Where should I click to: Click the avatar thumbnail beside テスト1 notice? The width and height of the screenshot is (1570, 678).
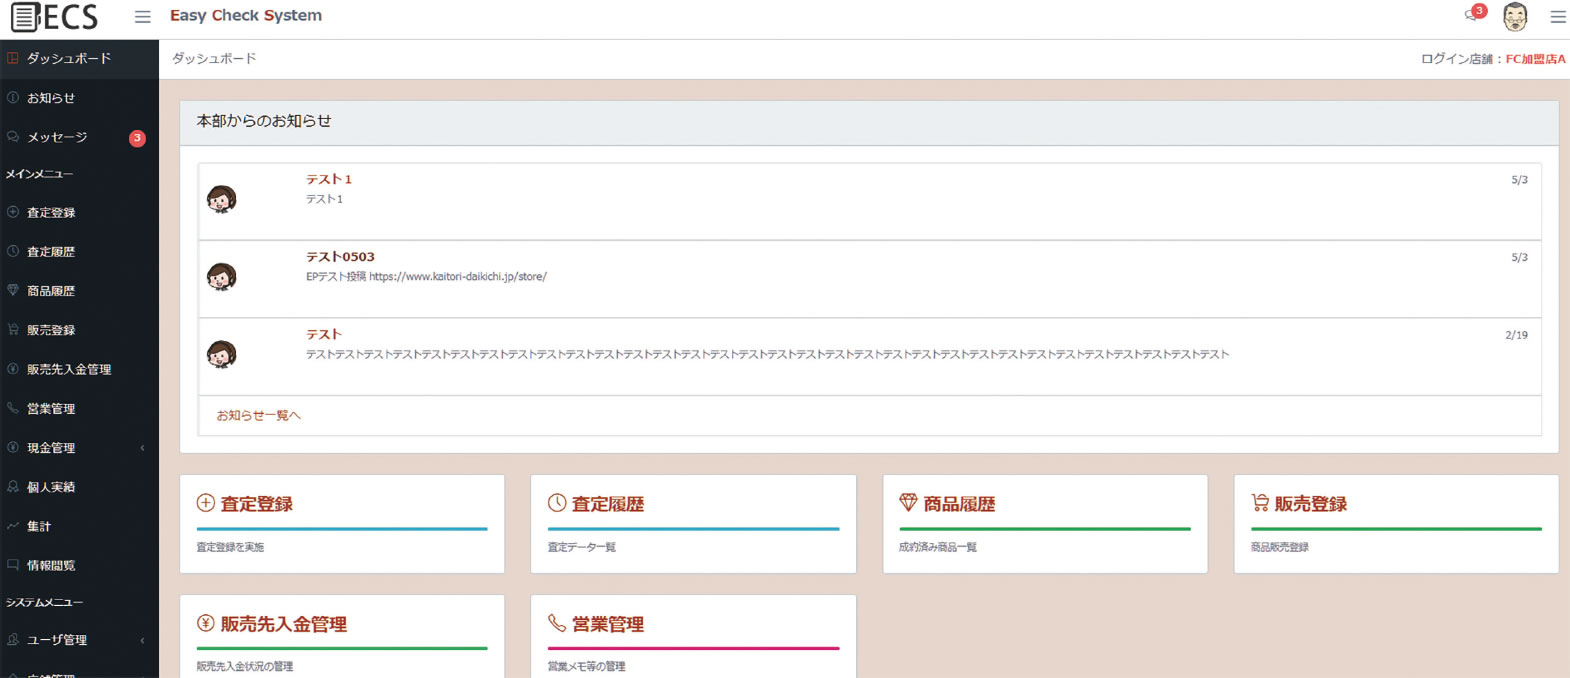pos(221,199)
